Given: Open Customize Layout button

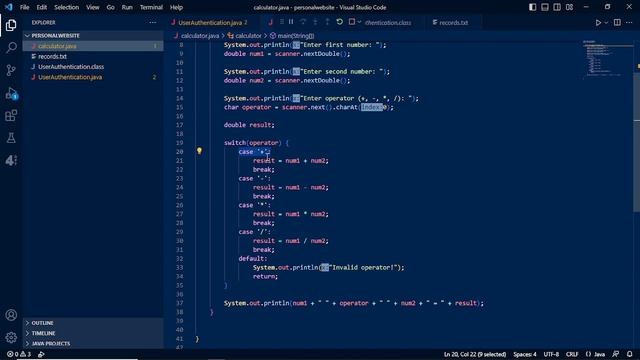Looking at the screenshot, I should point(569,7).
